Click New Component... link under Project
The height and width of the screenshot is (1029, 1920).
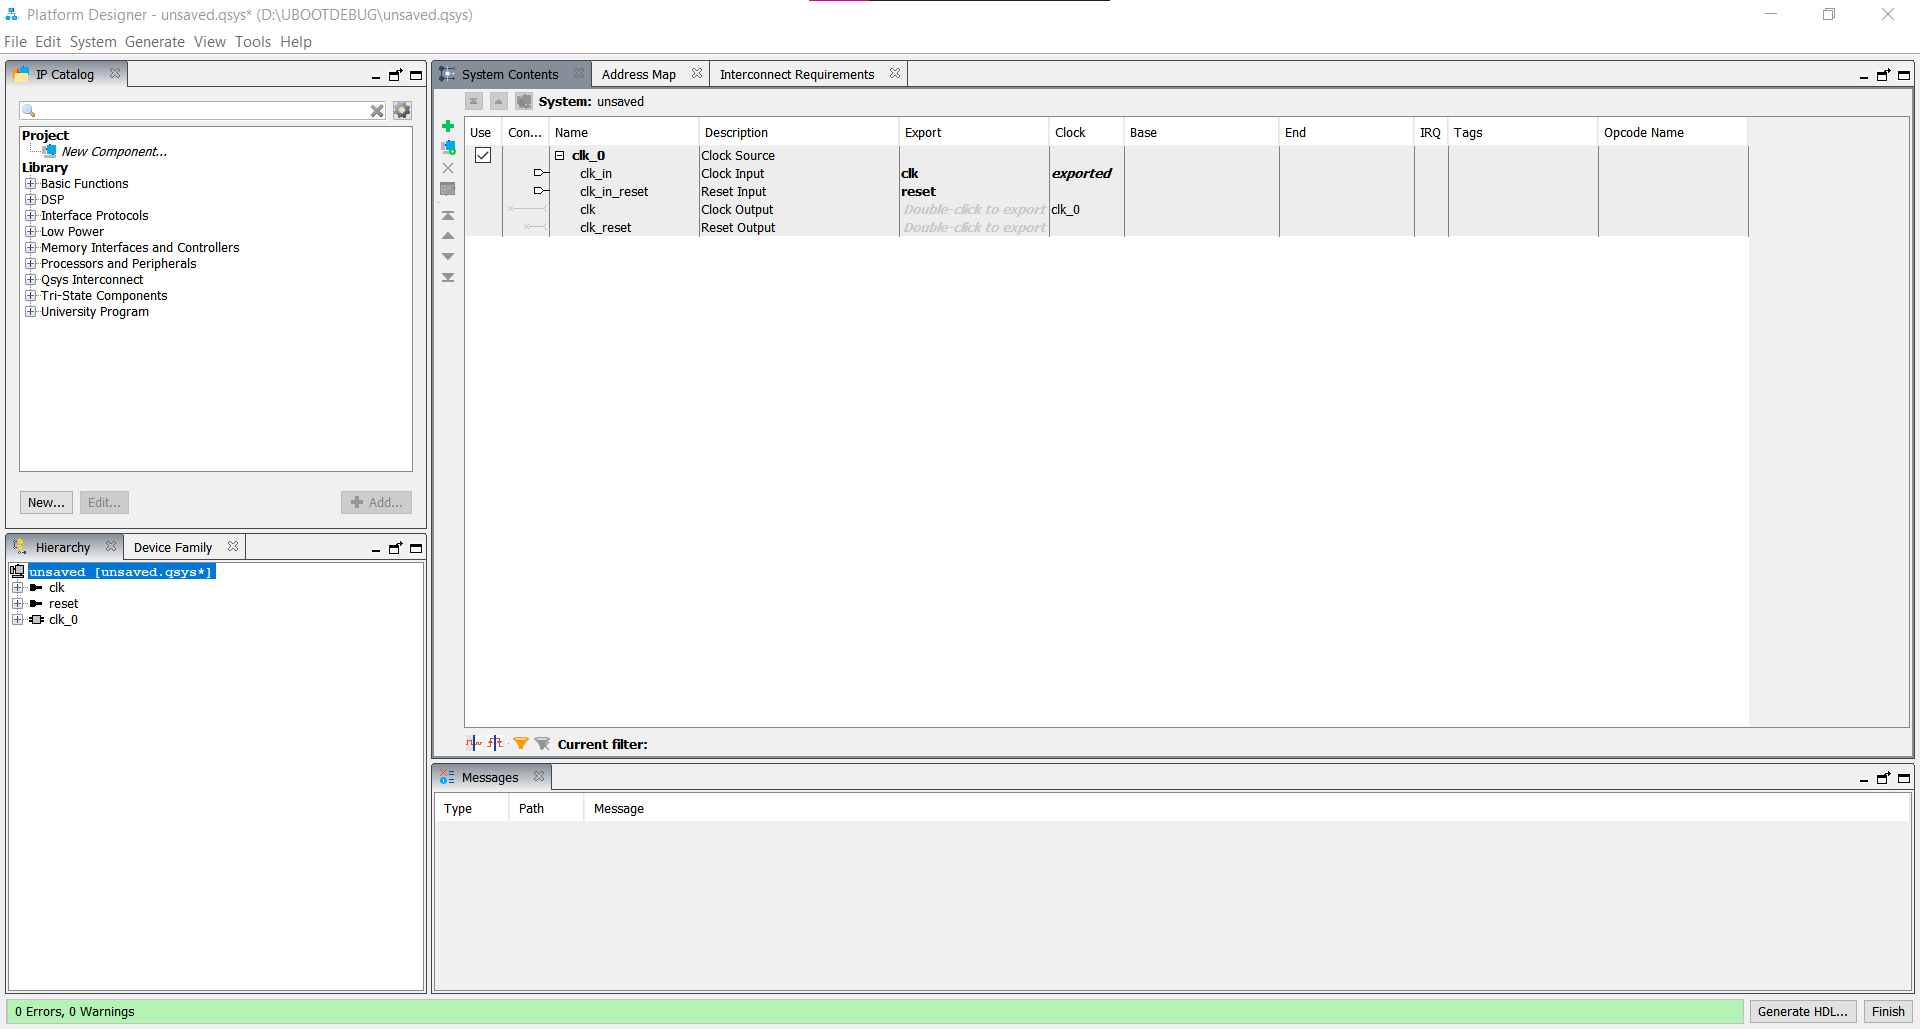[114, 151]
